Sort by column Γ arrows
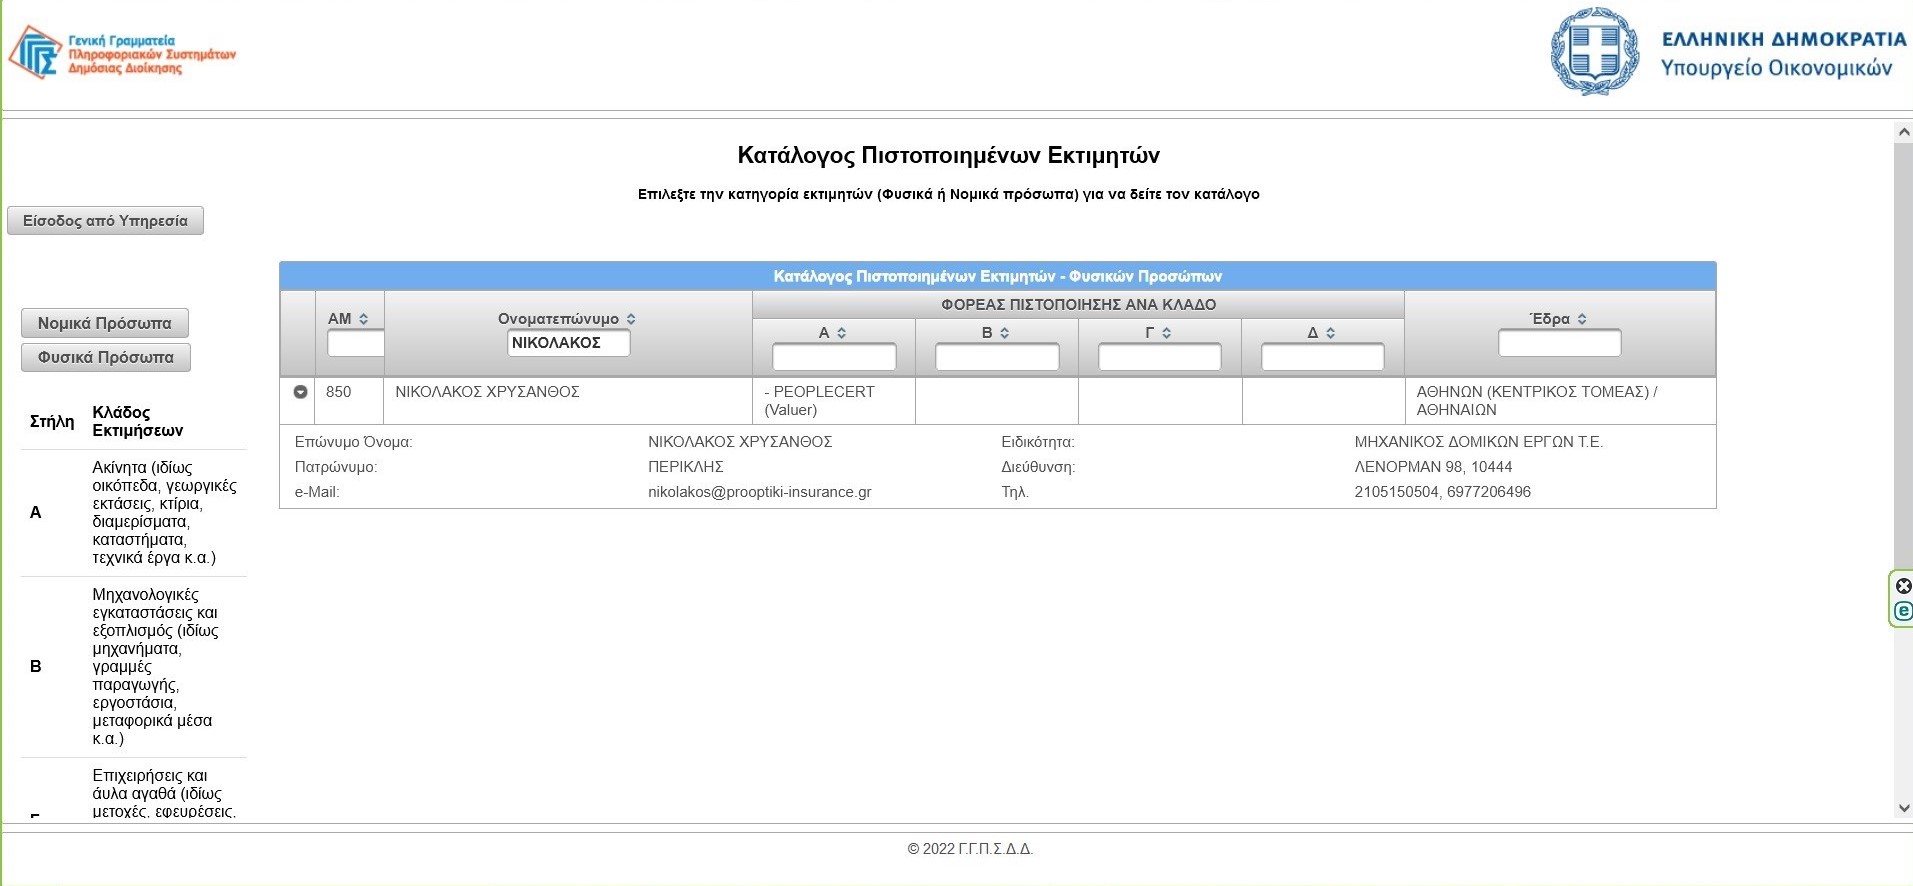1913x886 pixels. 1167,333
